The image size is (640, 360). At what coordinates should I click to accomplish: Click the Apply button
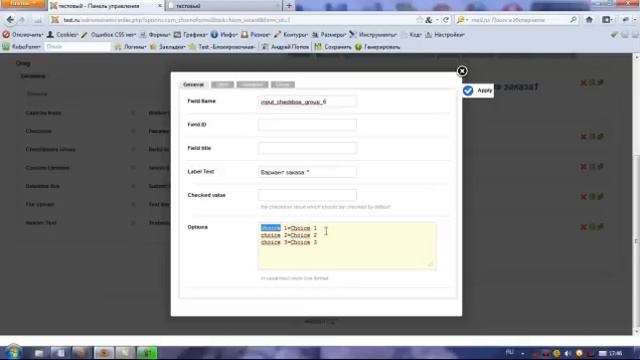click(478, 90)
